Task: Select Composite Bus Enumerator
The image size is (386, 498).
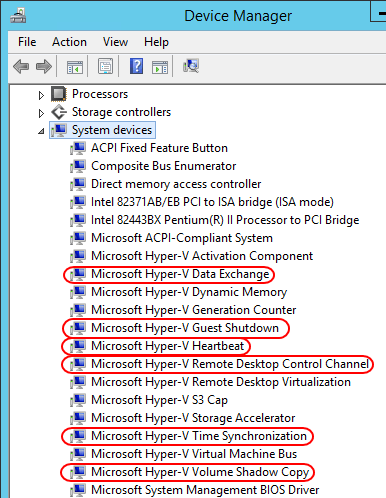Action: [x=164, y=166]
